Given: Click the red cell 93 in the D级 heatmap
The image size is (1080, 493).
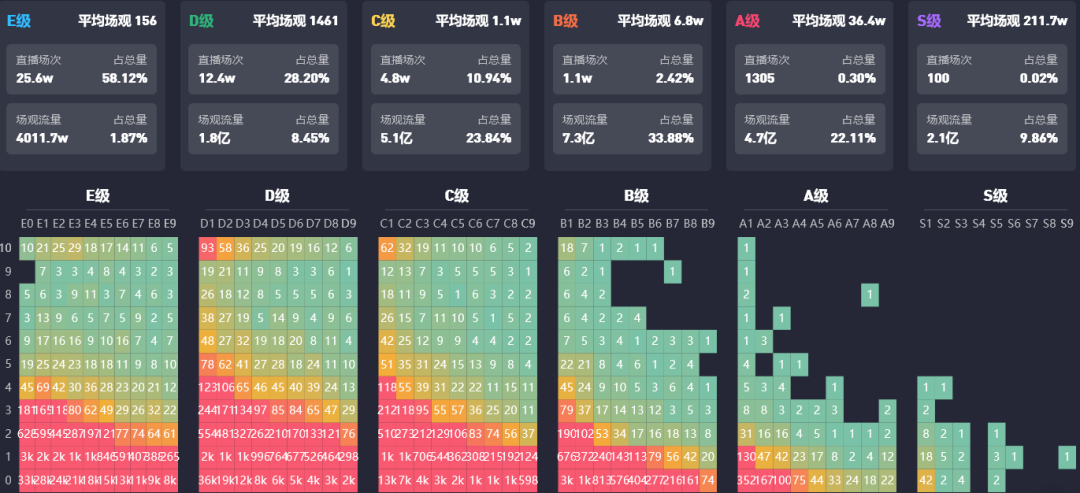Looking at the screenshot, I should click(208, 248).
